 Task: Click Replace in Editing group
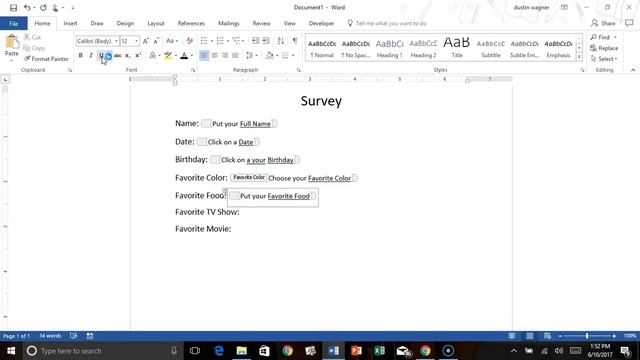coord(604,48)
